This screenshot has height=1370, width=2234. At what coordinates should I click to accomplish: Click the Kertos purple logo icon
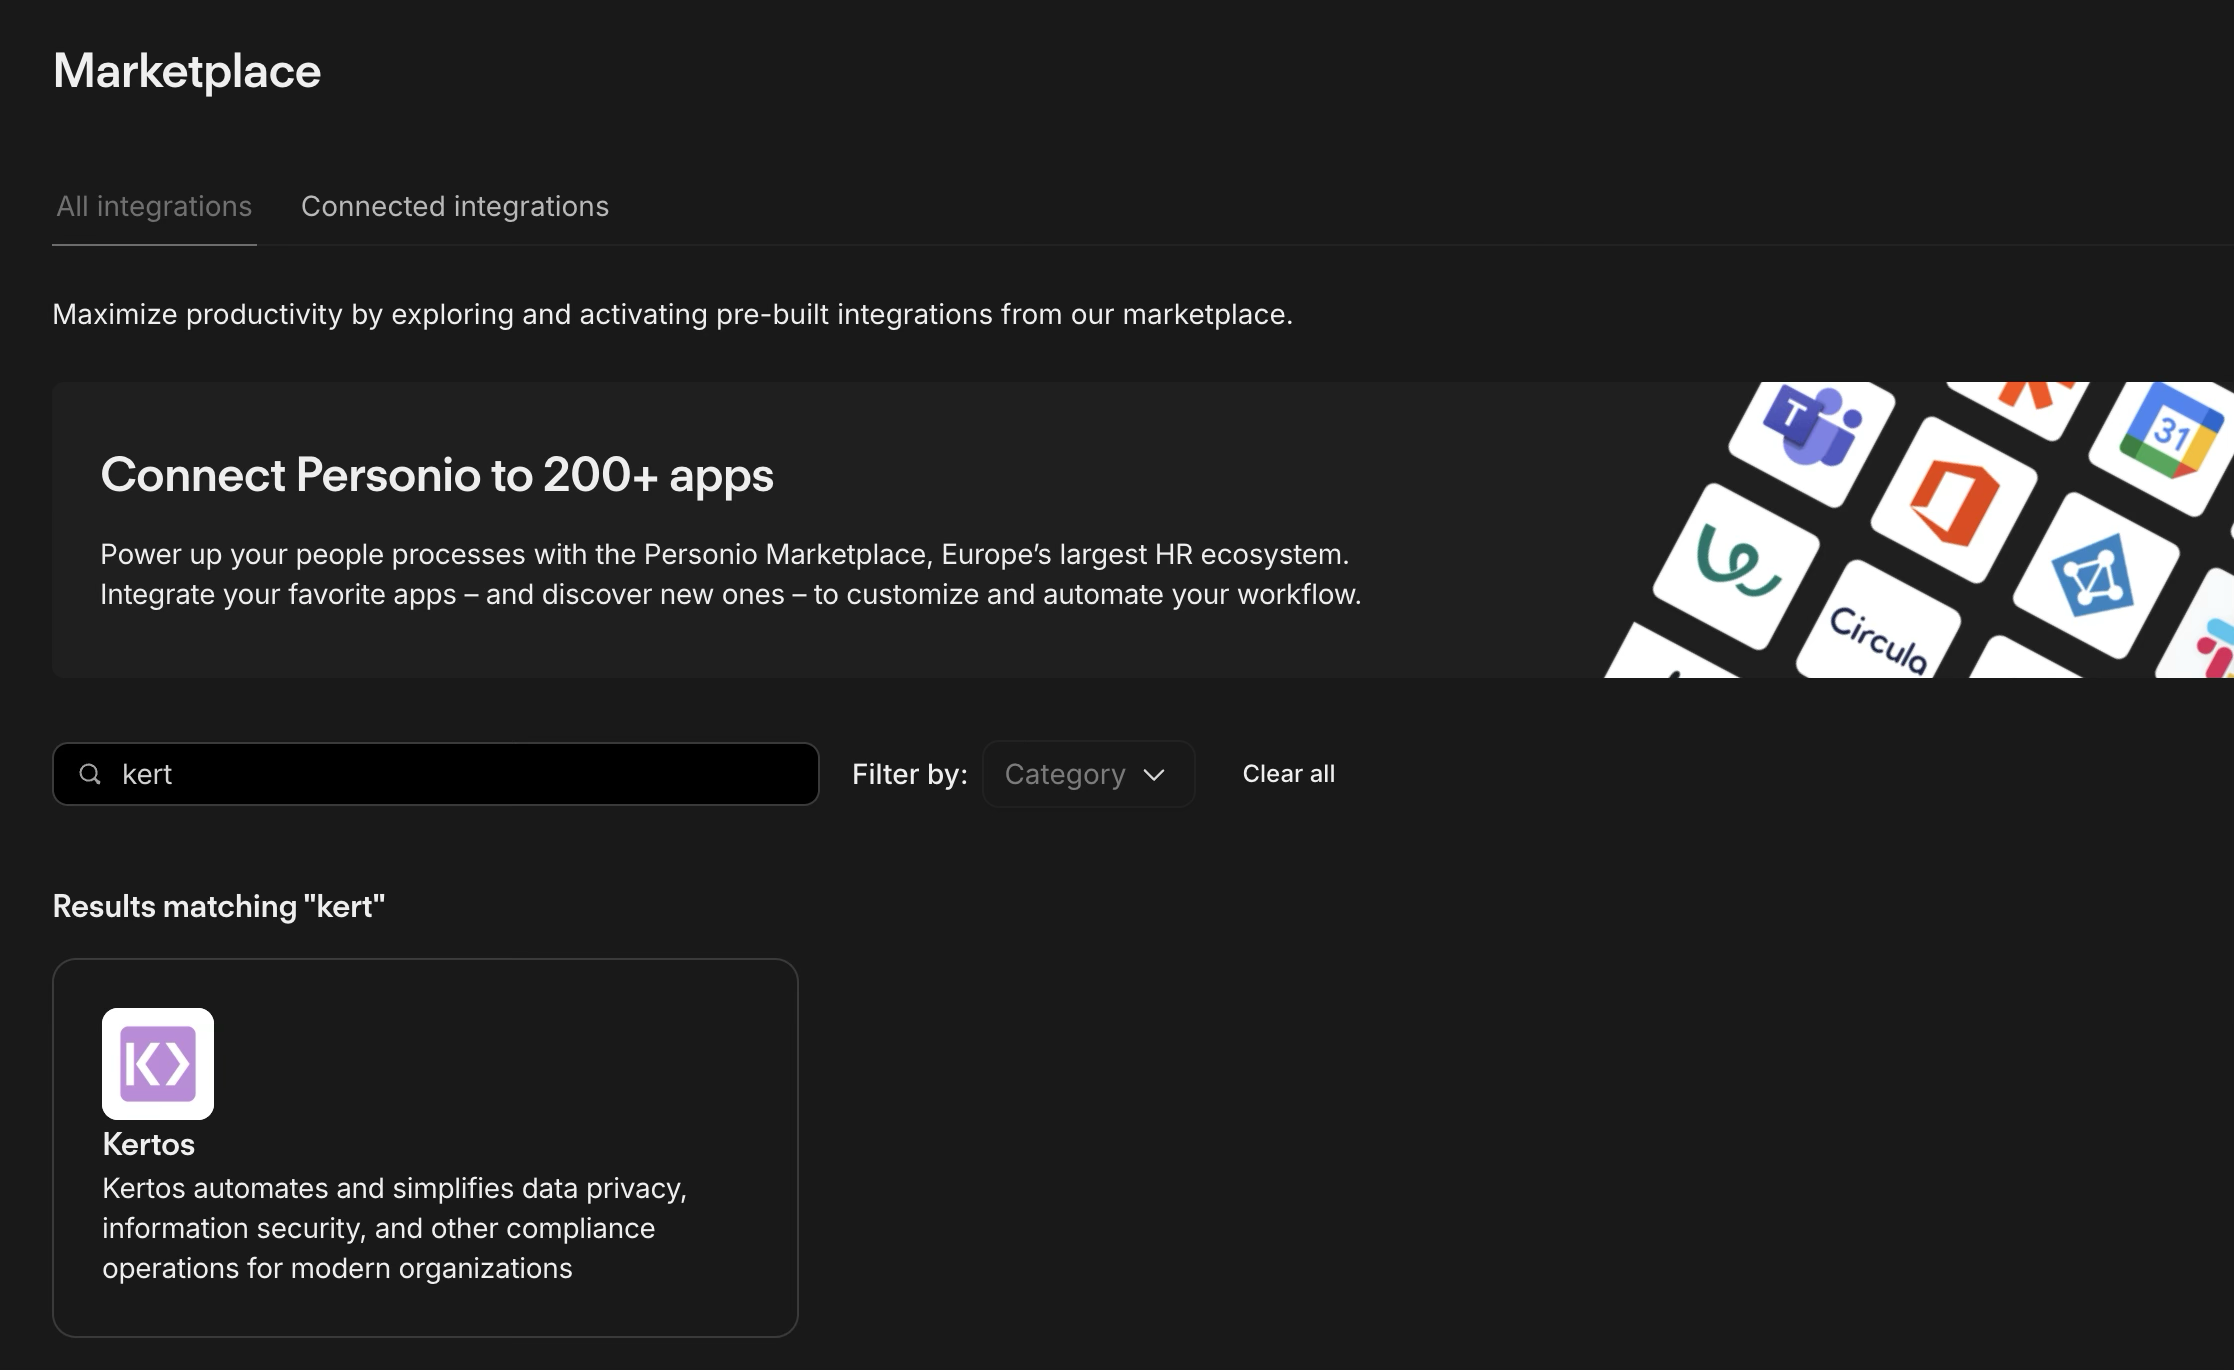[158, 1063]
